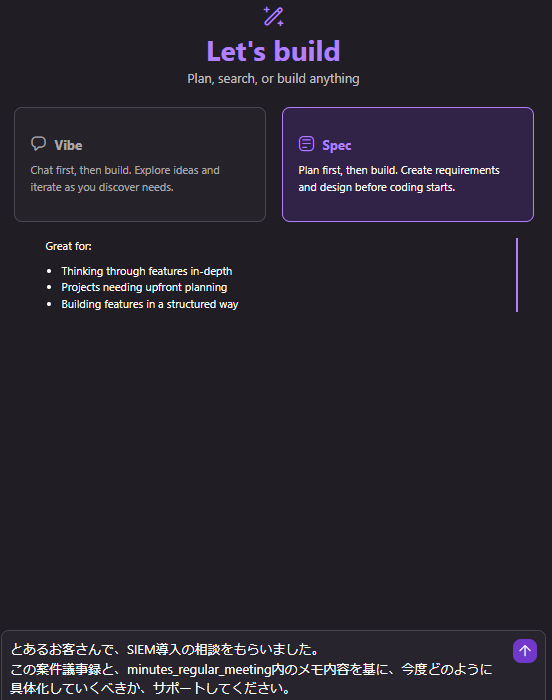552x700 pixels.
Task: Place cursor in line mentioning minutes_regular_meeting
Action: [x=251, y=669]
